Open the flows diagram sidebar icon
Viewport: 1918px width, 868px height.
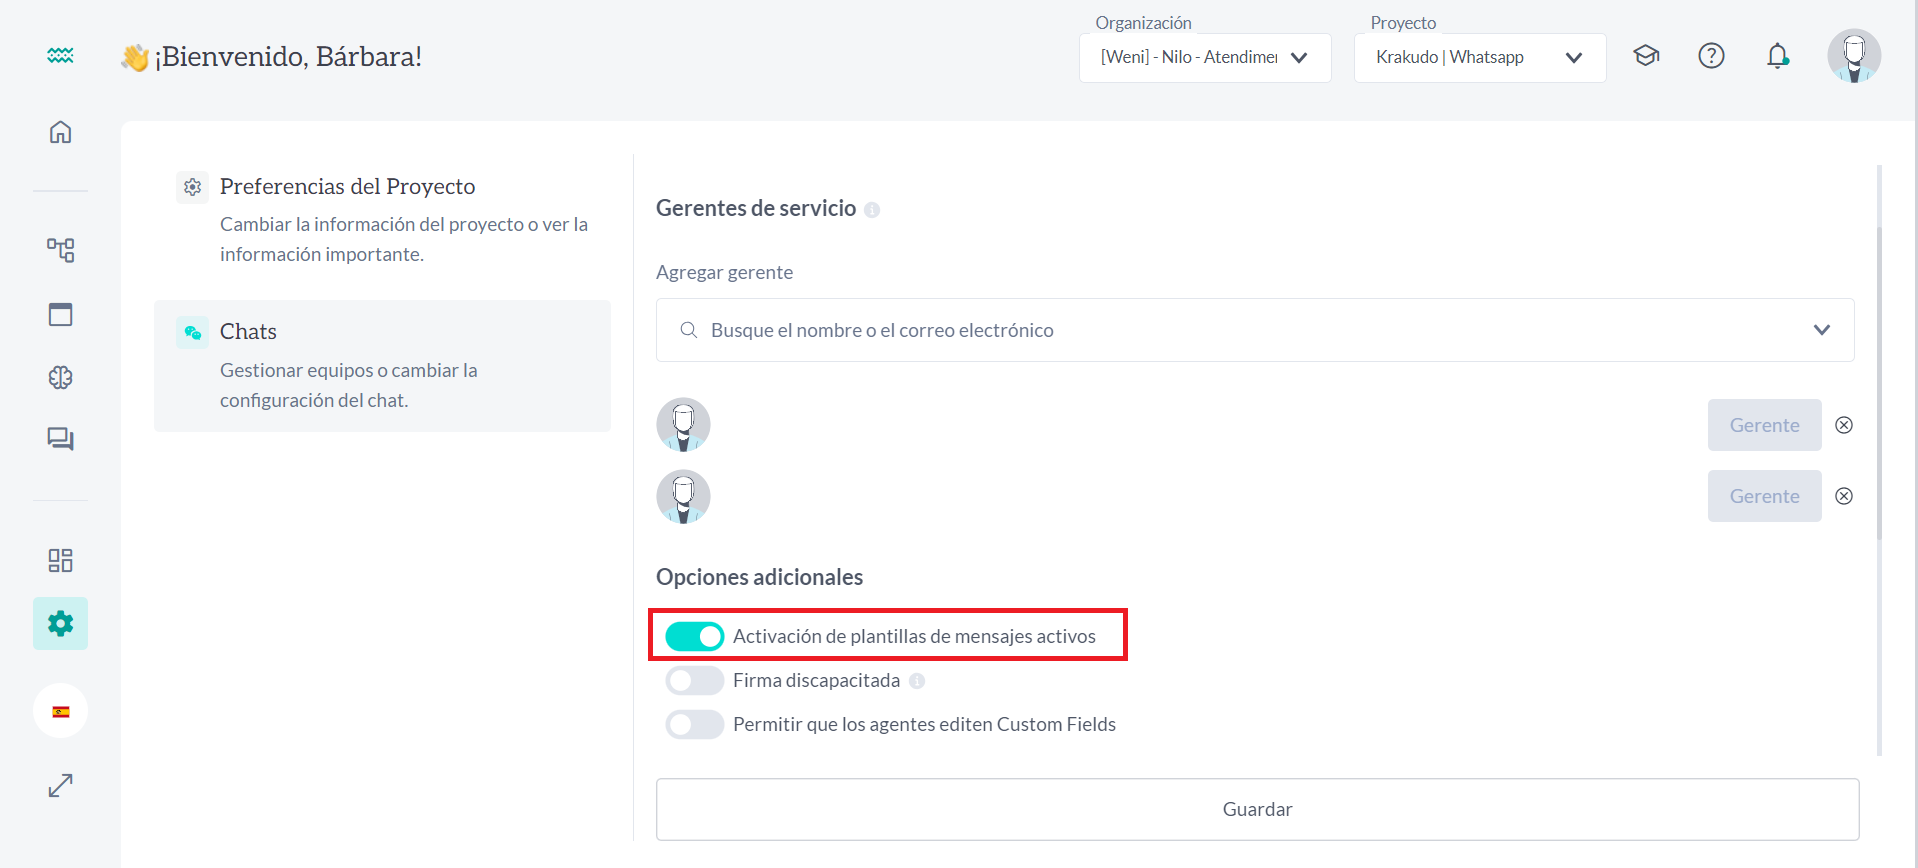tap(60, 250)
